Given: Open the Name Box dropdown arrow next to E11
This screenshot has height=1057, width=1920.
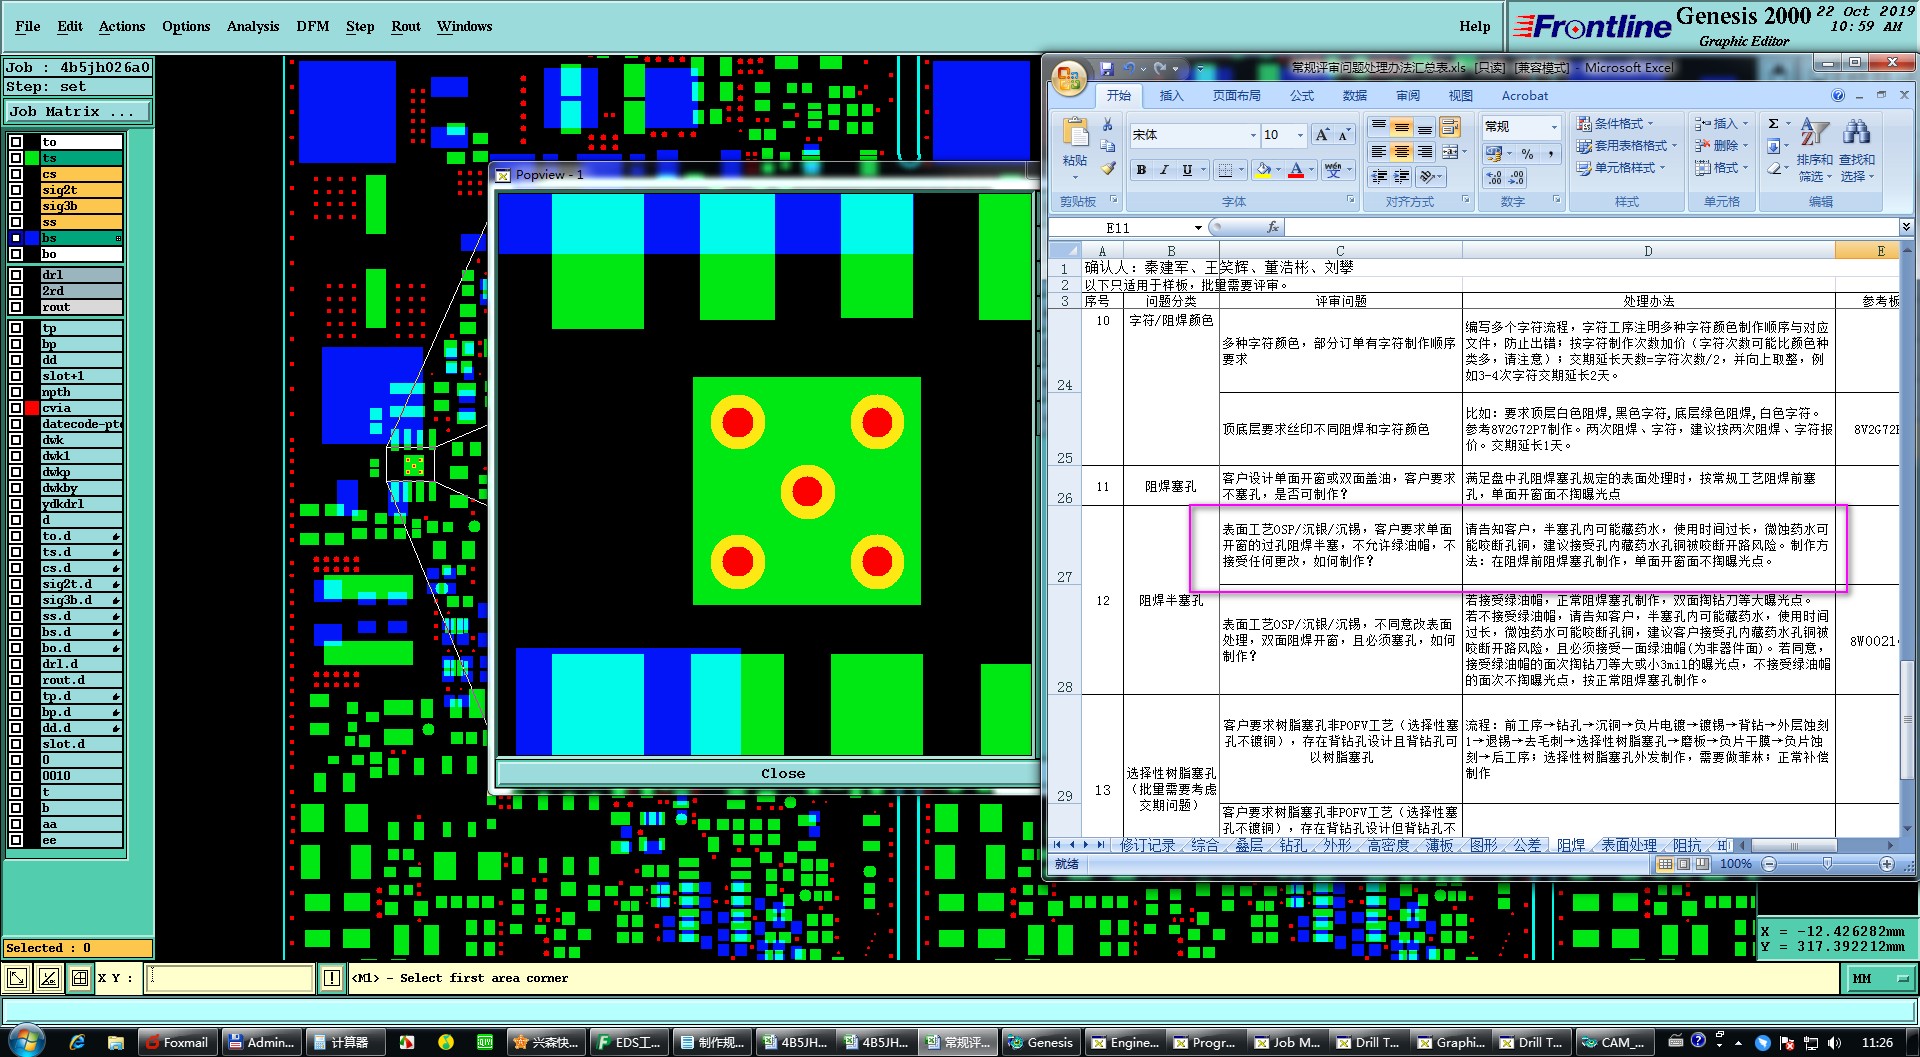Looking at the screenshot, I should pos(1198,228).
